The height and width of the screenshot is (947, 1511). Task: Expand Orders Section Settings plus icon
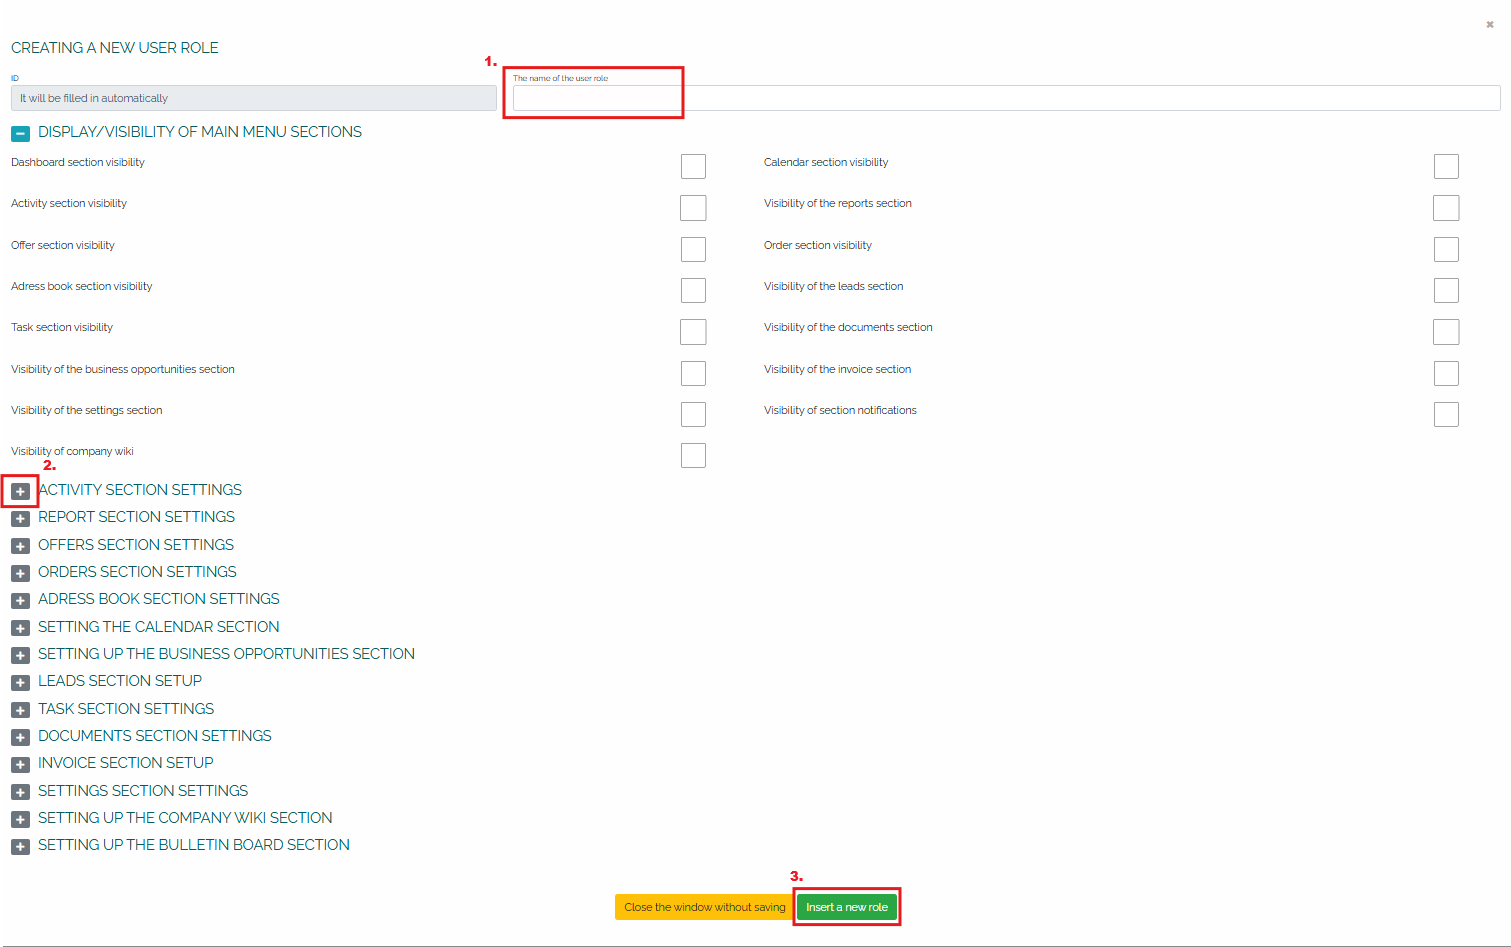pos(20,573)
